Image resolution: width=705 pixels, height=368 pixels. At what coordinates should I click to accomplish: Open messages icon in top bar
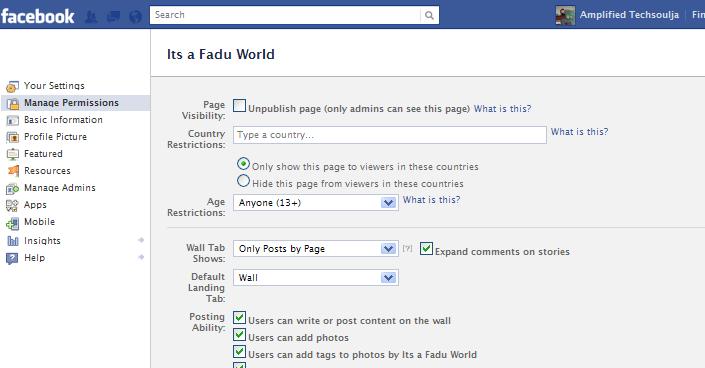pyautogui.click(x=113, y=17)
